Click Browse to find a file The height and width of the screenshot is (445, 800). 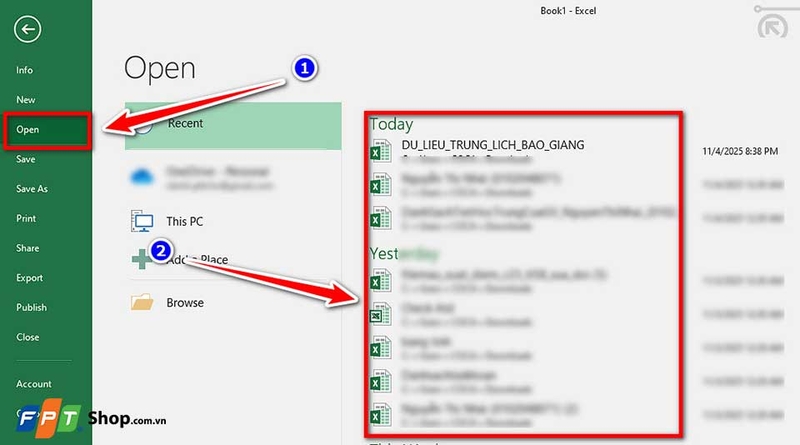click(x=185, y=303)
